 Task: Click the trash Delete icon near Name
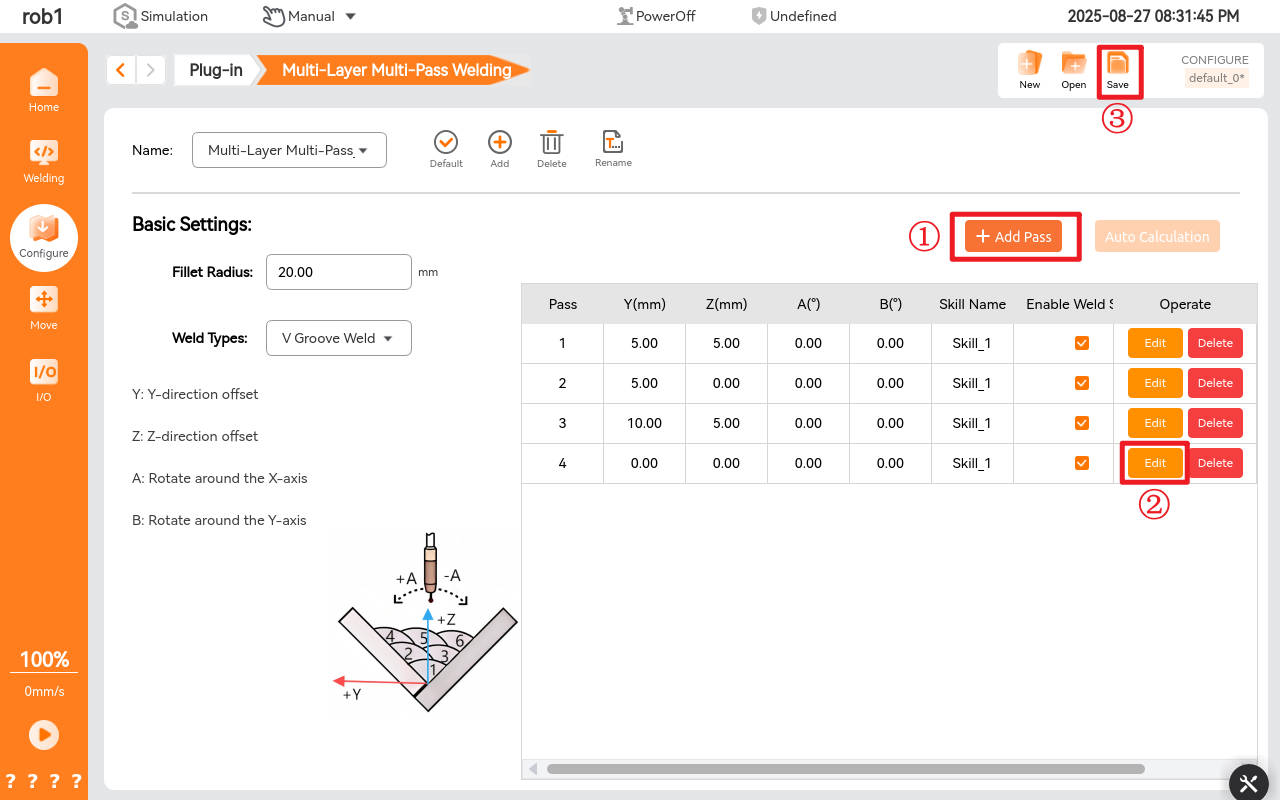[551, 145]
